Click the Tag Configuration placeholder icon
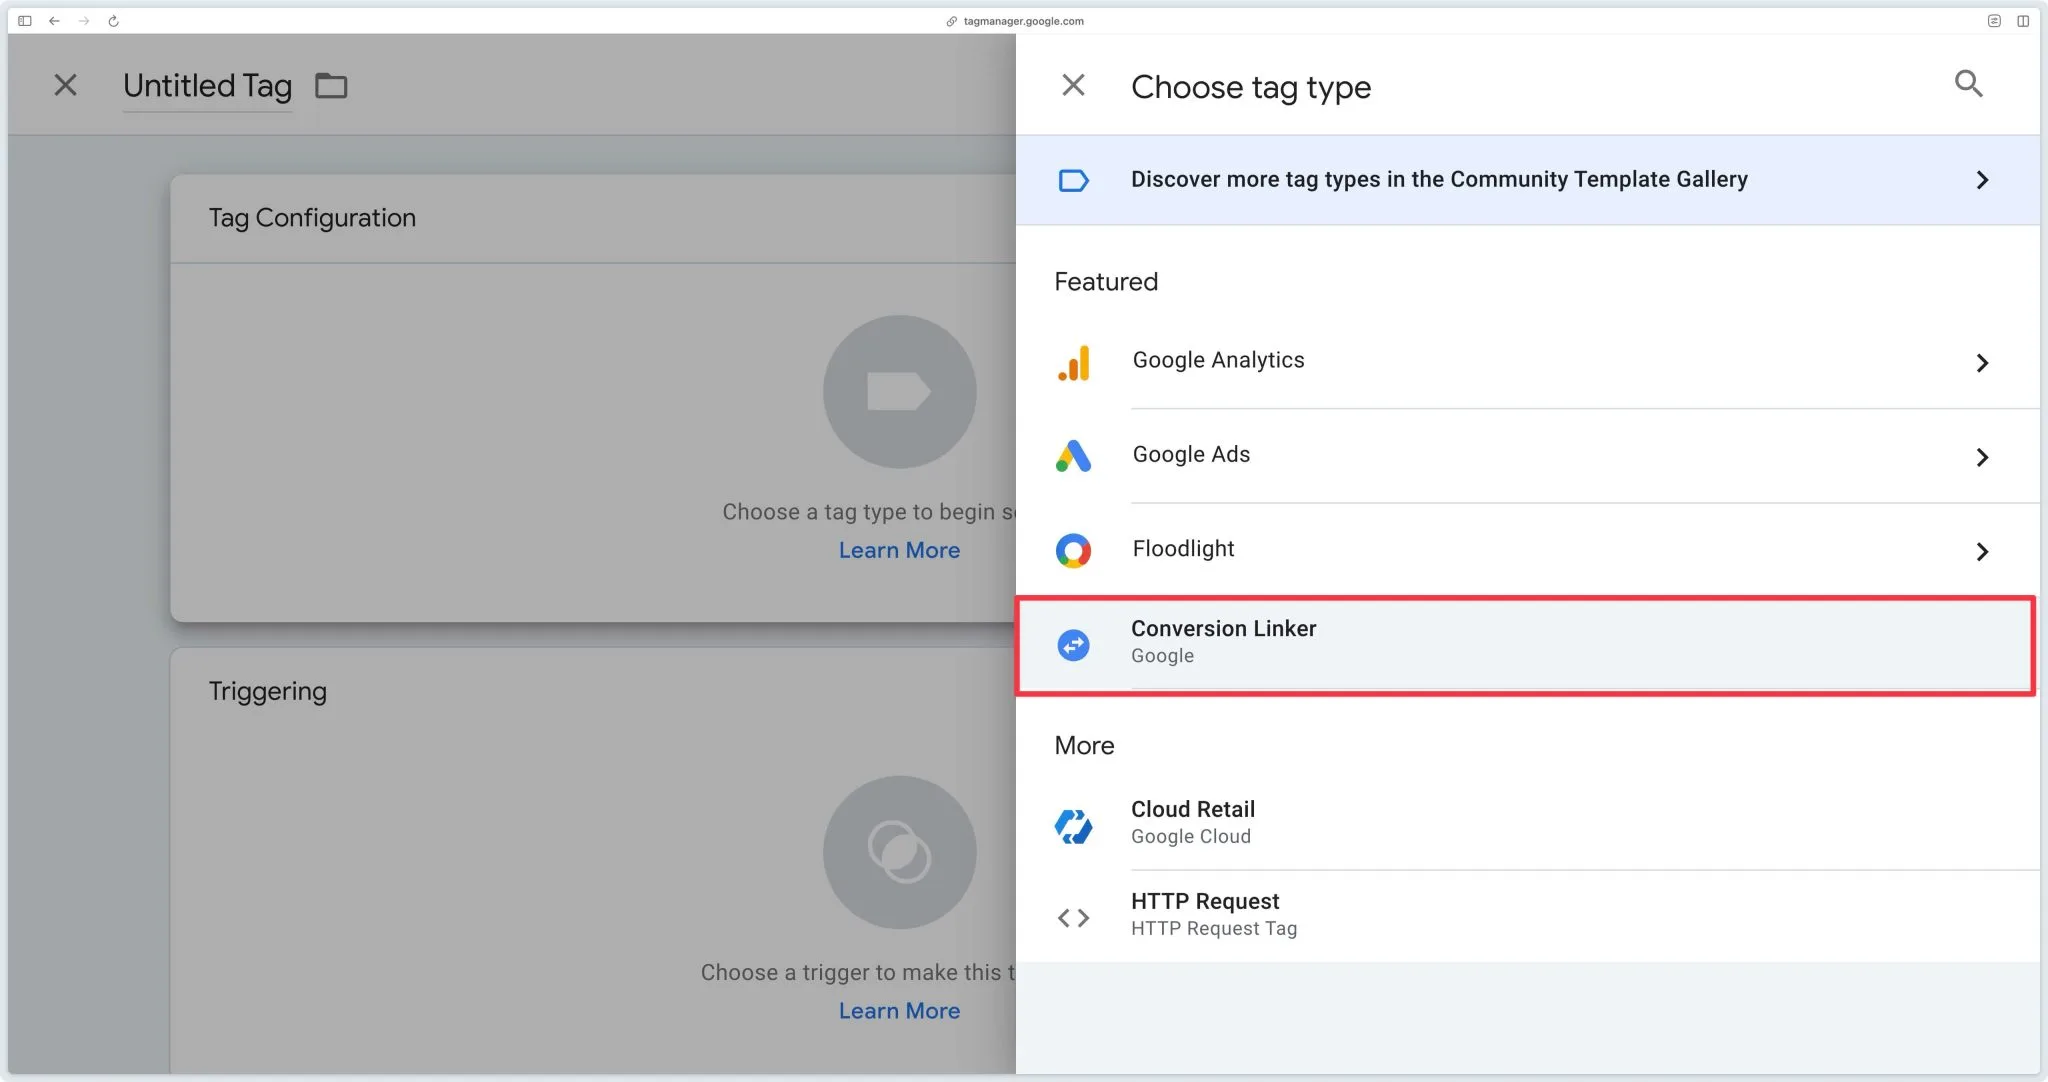The image size is (2048, 1082). click(x=899, y=392)
